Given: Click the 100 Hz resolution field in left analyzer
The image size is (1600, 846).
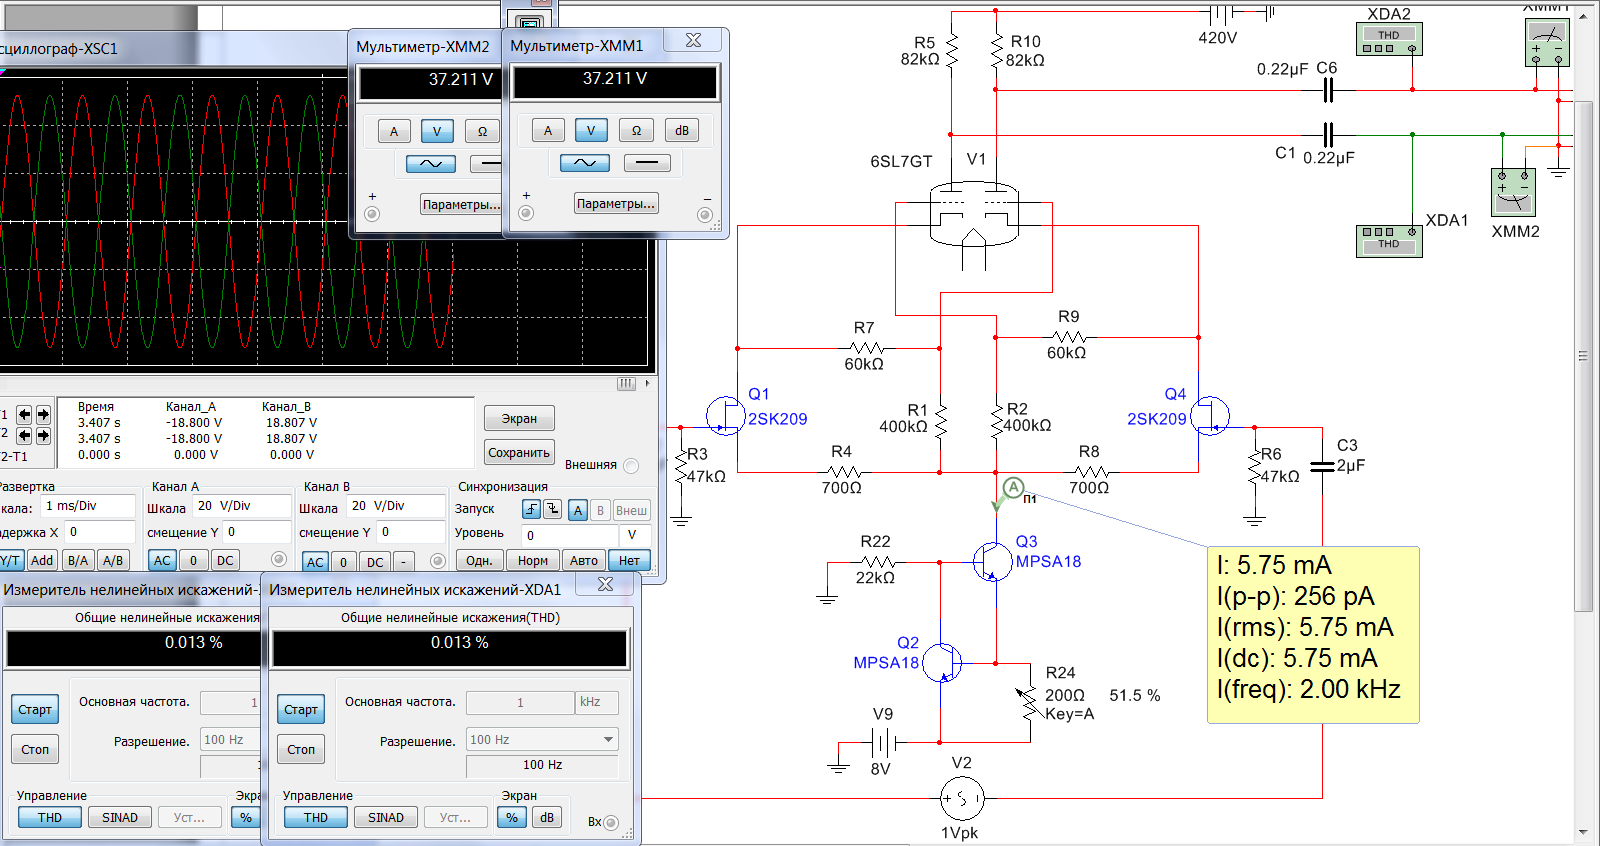Looking at the screenshot, I should (229, 740).
